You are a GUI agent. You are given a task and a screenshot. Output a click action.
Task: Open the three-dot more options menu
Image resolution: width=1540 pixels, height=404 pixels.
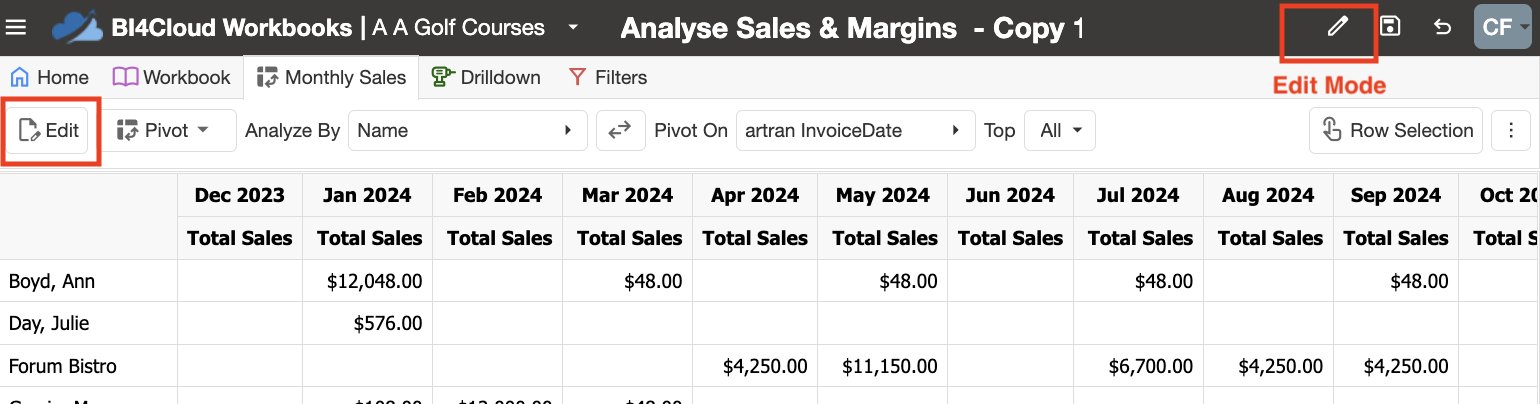coord(1511,130)
